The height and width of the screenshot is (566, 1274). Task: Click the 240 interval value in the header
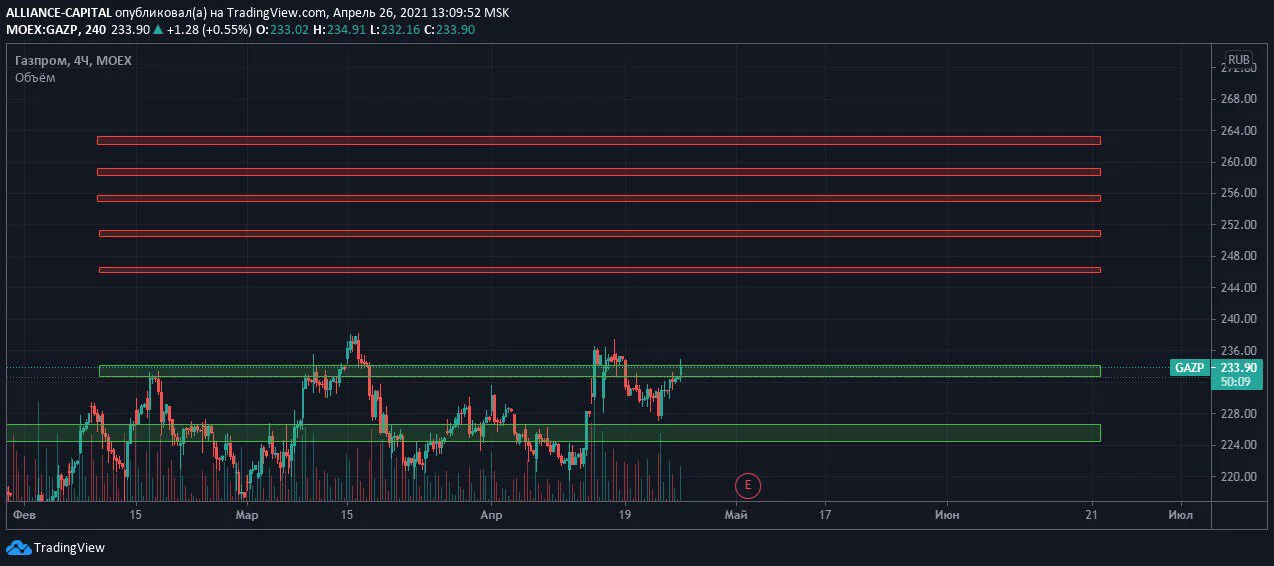tap(96, 30)
